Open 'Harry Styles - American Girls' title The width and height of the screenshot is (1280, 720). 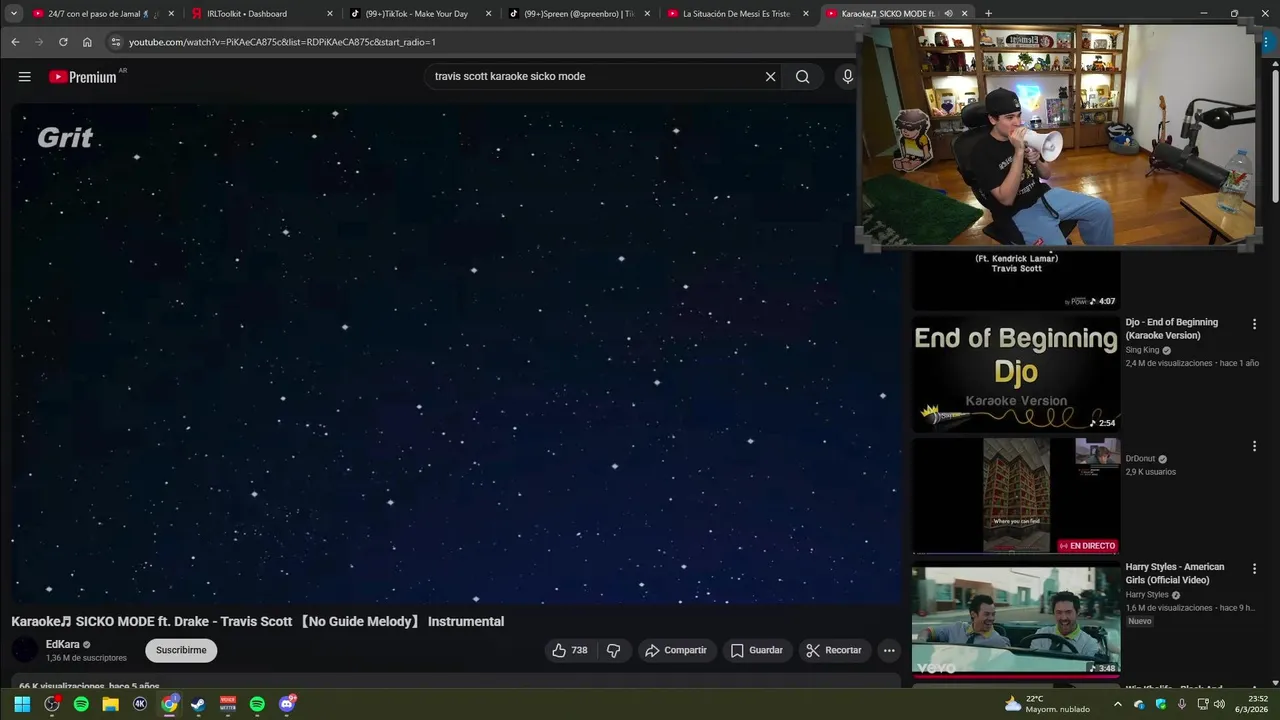(x=1175, y=573)
